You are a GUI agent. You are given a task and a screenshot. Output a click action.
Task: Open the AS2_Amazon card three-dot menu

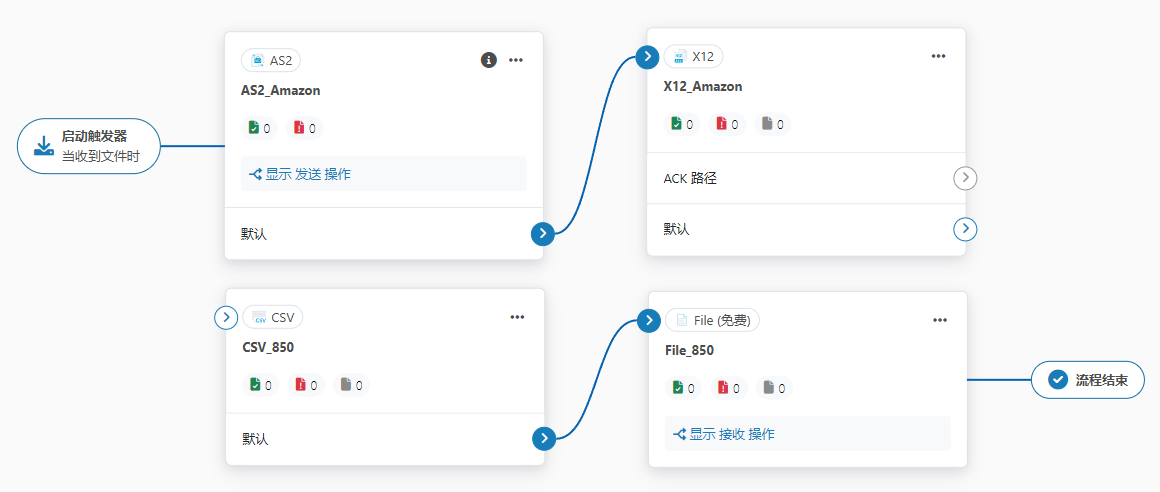click(x=516, y=60)
